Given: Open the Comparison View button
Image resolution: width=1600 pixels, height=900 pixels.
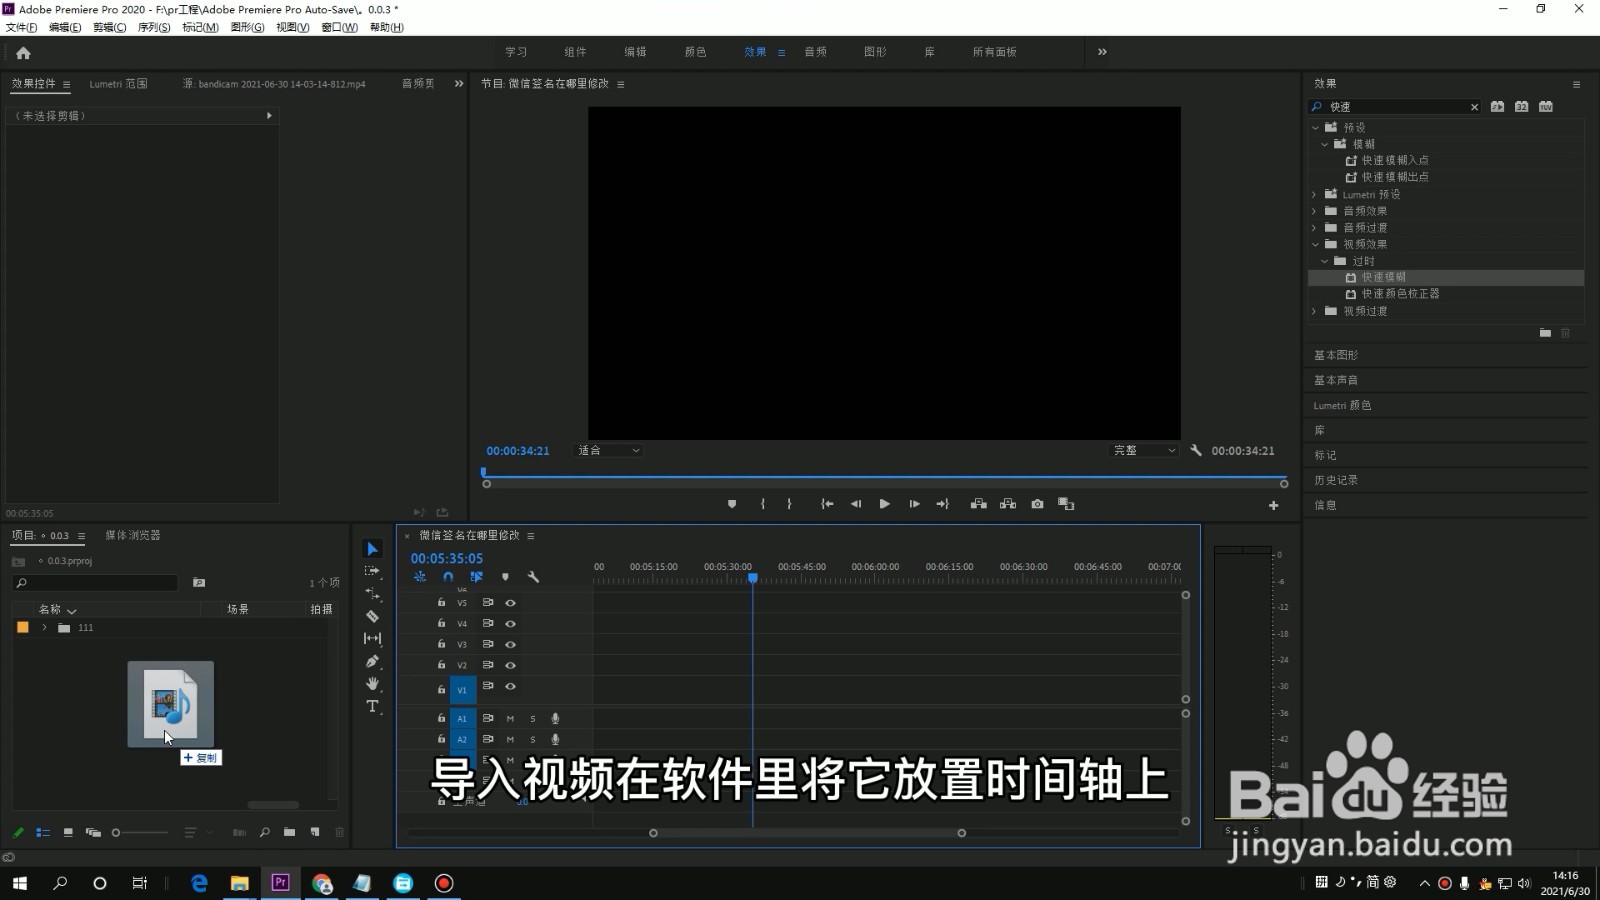Looking at the screenshot, I should [x=1066, y=504].
